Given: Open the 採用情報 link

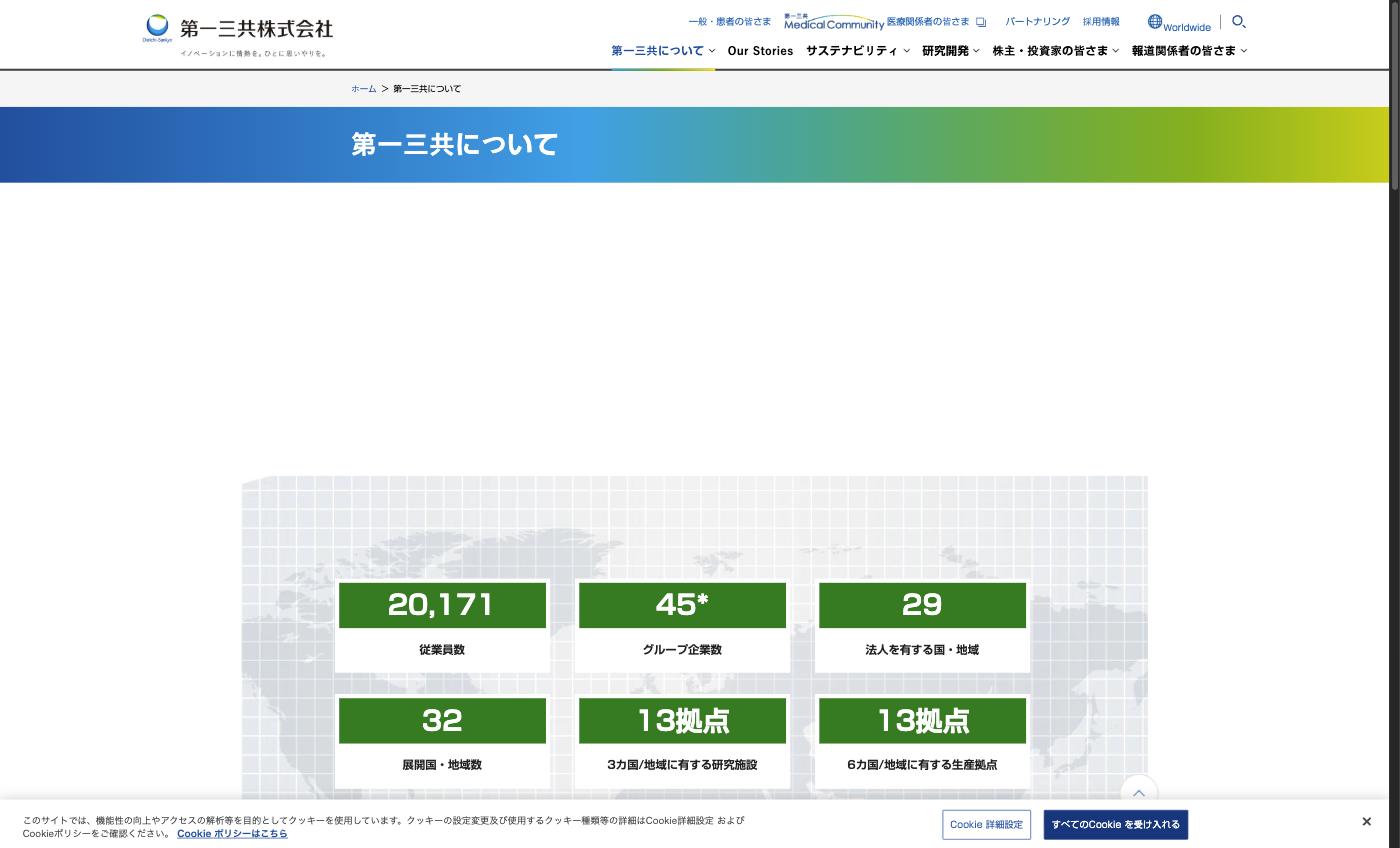Looking at the screenshot, I should pyautogui.click(x=1101, y=21).
